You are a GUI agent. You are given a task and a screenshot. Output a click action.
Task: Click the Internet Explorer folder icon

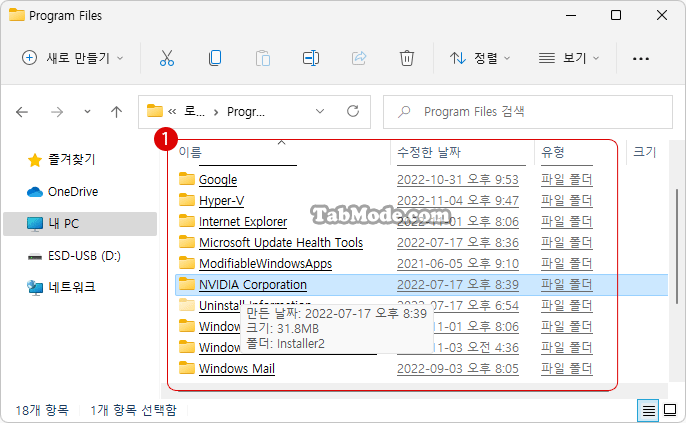coord(187,221)
